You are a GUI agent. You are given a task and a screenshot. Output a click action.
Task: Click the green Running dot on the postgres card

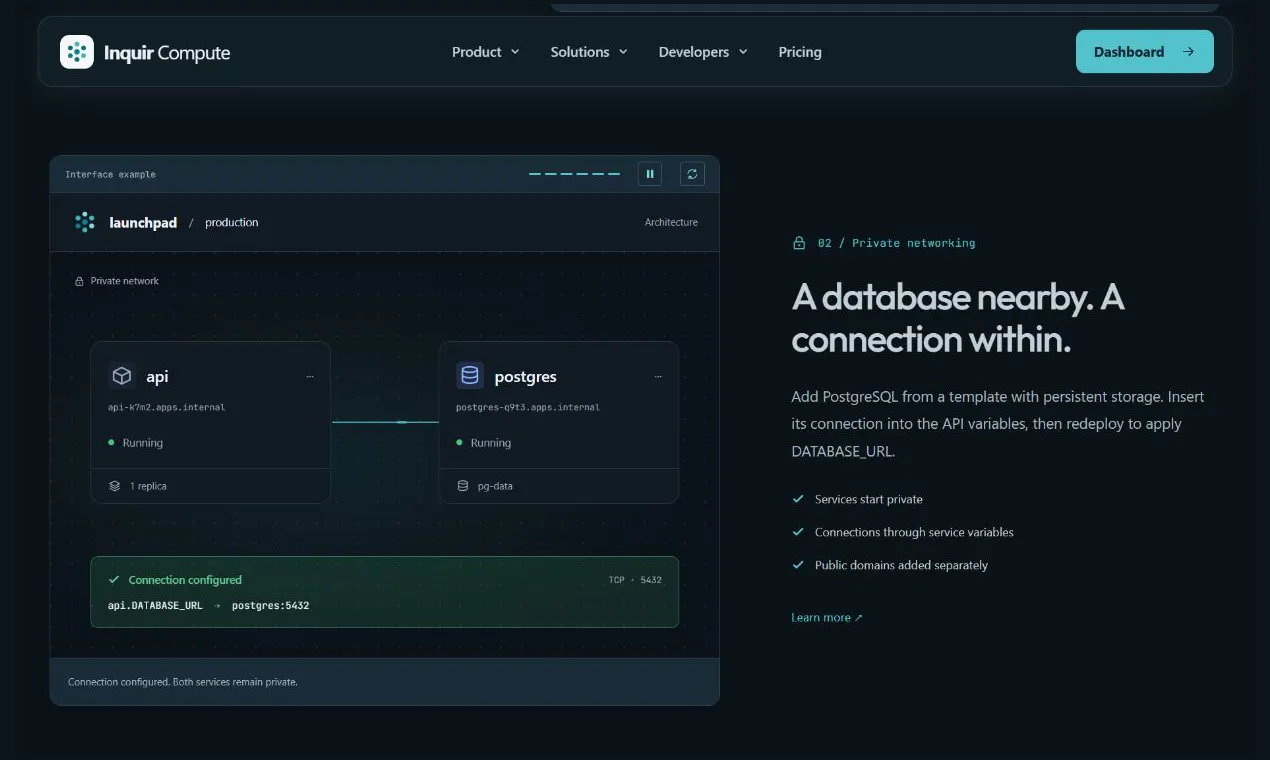(x=459, y=442)
